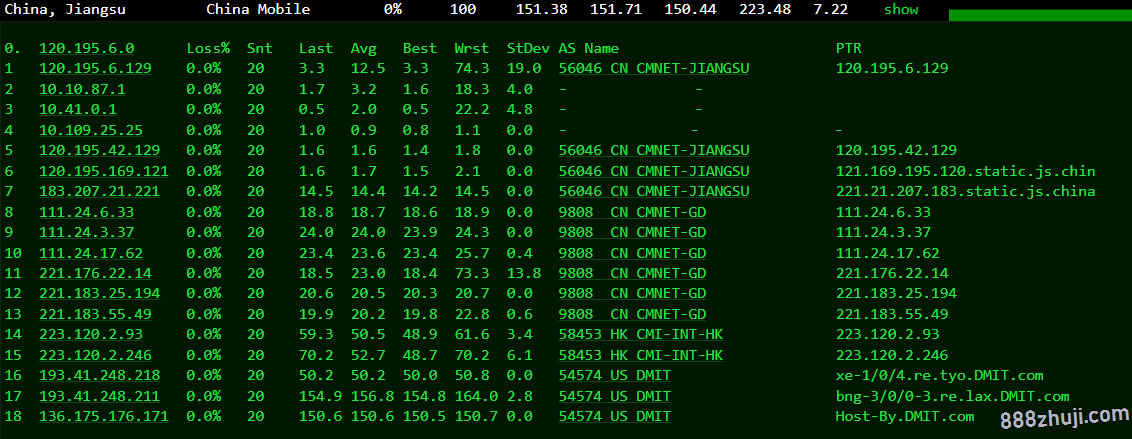Select the average value "52.7" on hop 15
The width and height of the screenshot is (1132, 439).
click(x=368, y=355)
